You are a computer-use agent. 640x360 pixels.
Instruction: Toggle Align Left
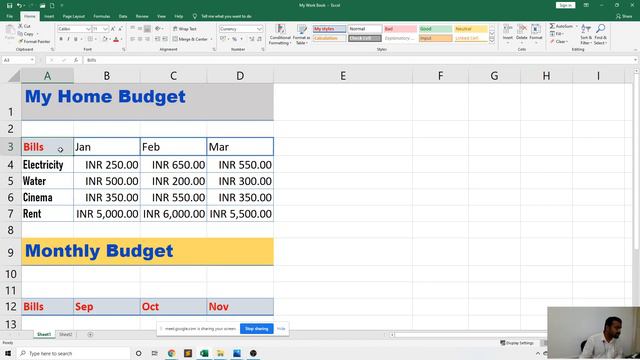tap(133, 39)
